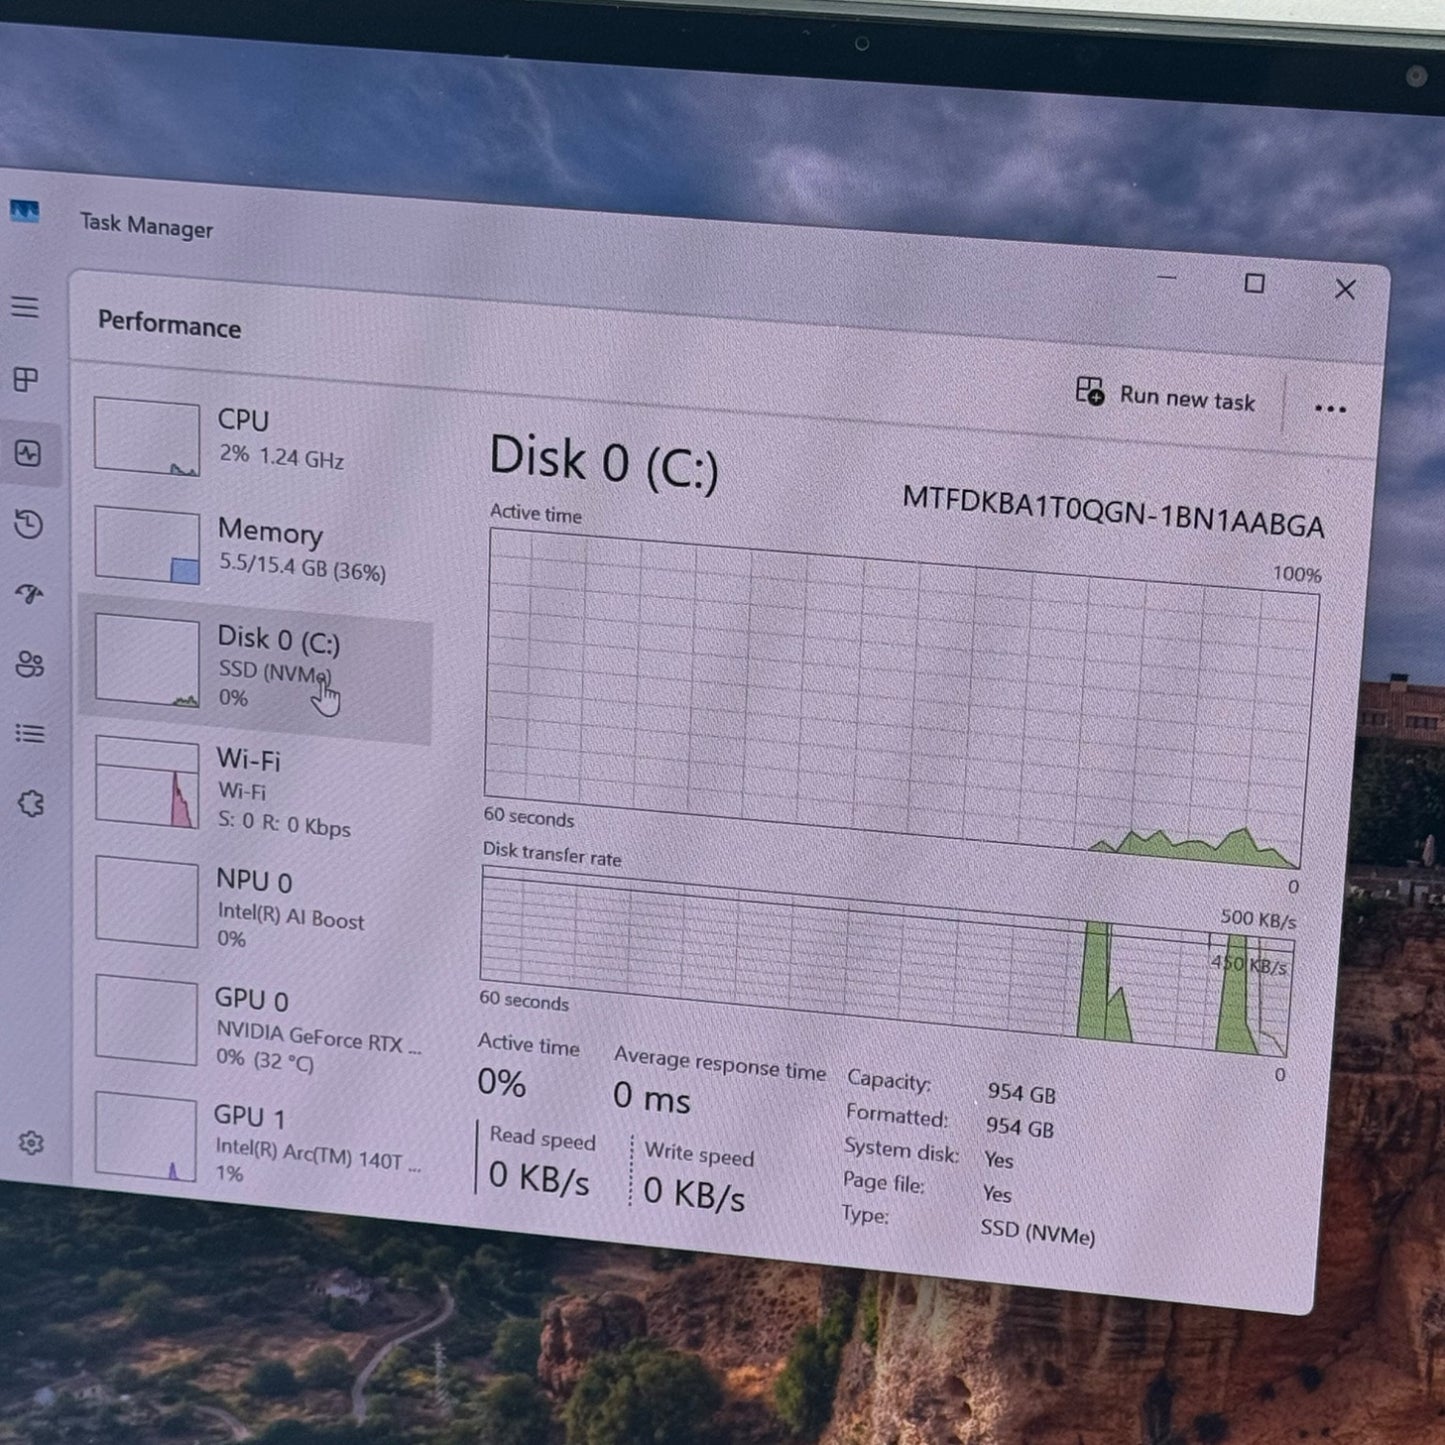Open the Startup apps page icon
1445x1445 pixels.
click(x=29, y=594)
